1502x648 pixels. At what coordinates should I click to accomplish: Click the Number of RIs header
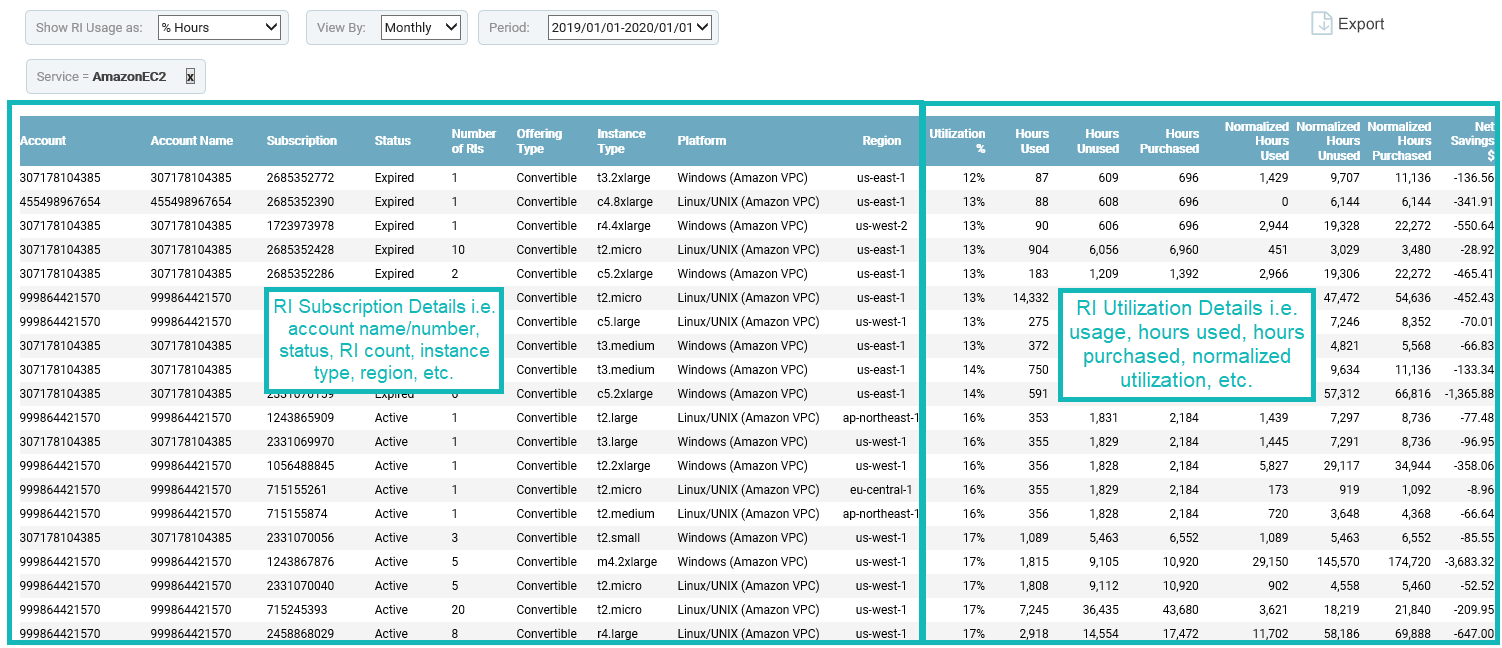pos(473,141)
